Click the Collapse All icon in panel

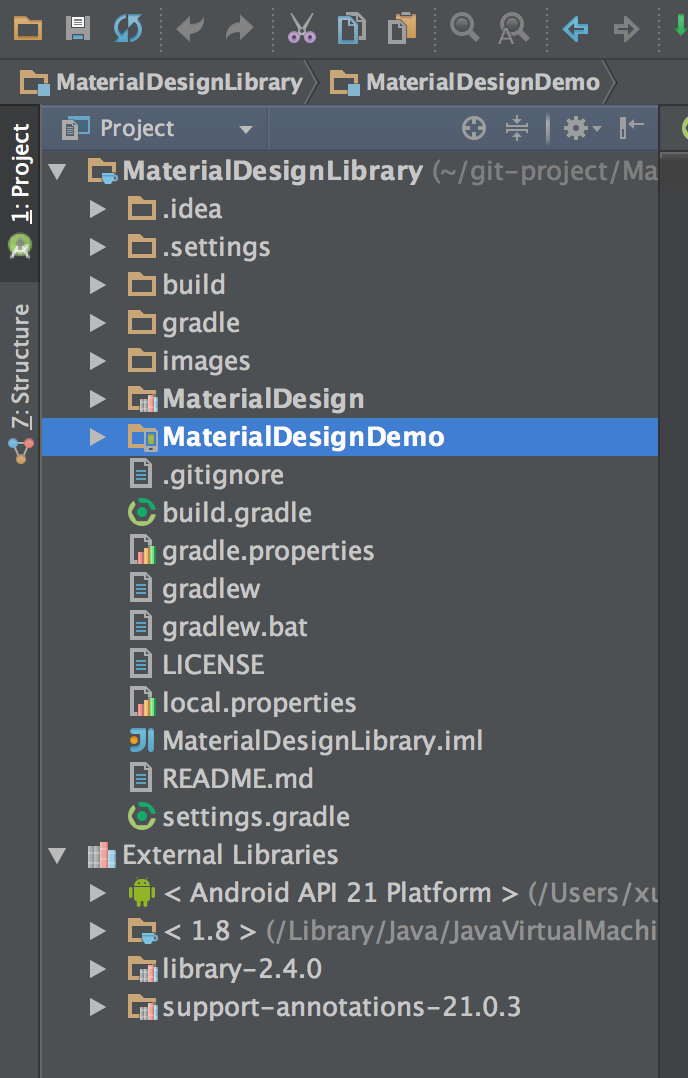516,128
